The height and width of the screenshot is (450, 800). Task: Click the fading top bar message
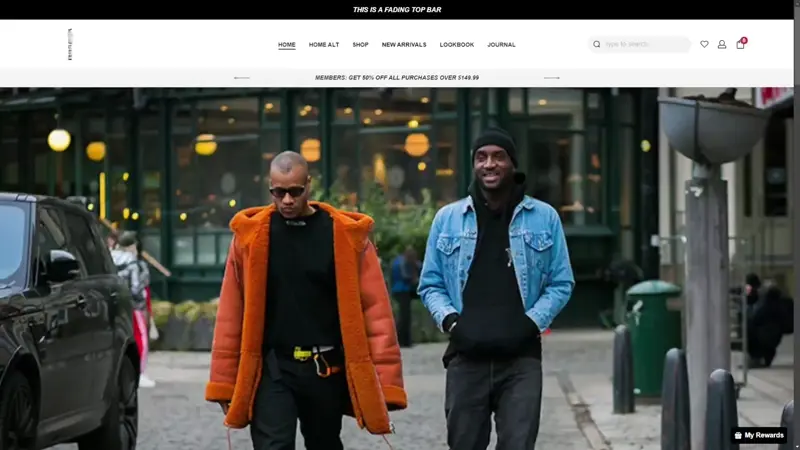click(x=397, y=9)
